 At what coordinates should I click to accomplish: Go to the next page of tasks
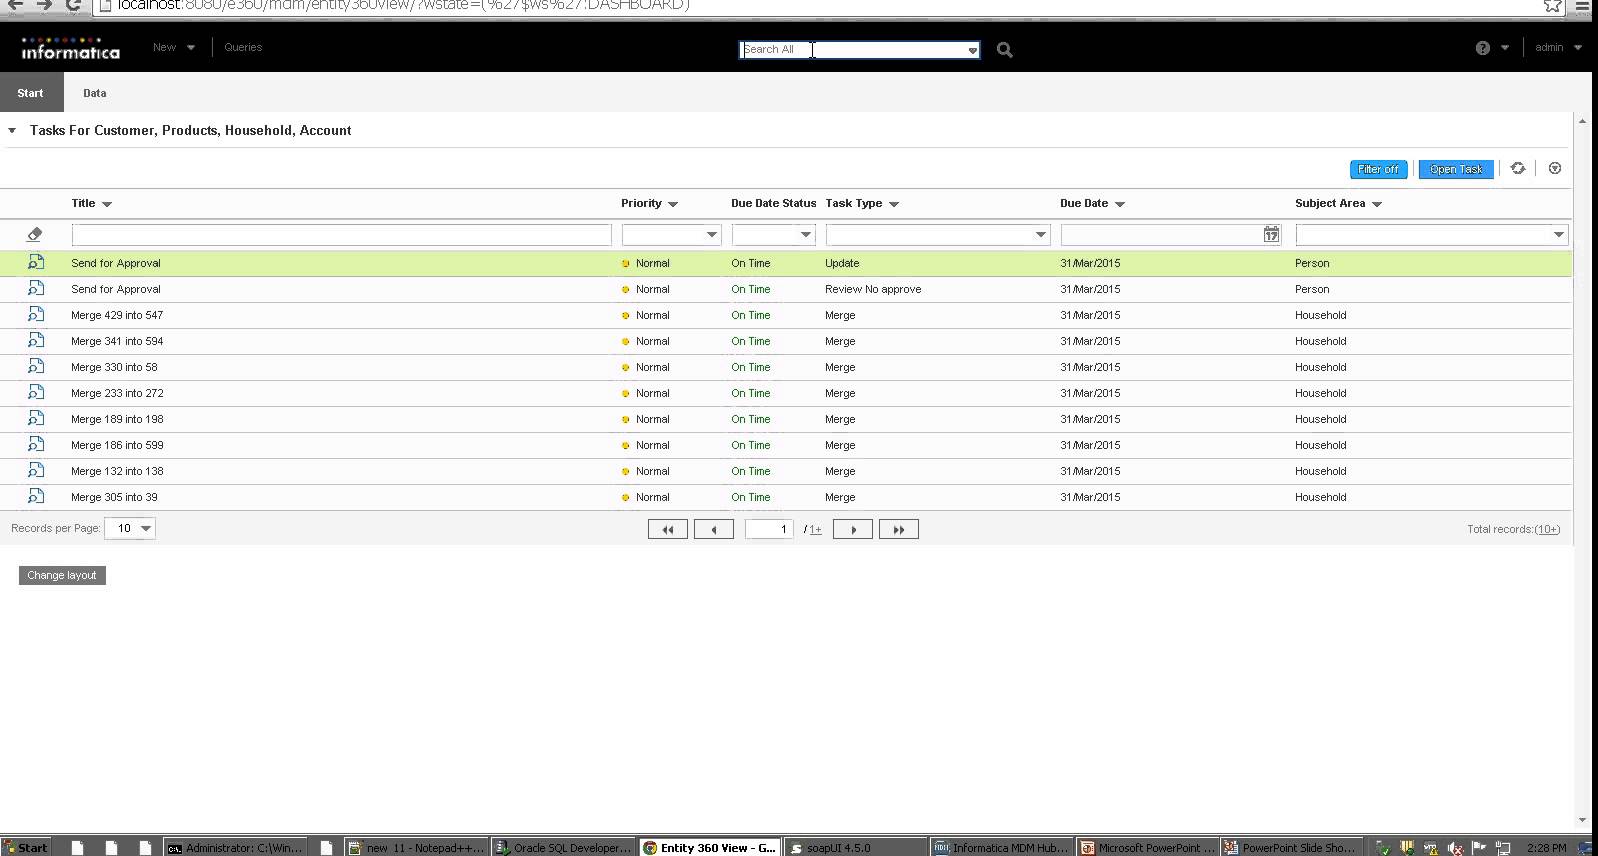click(853, 529)
